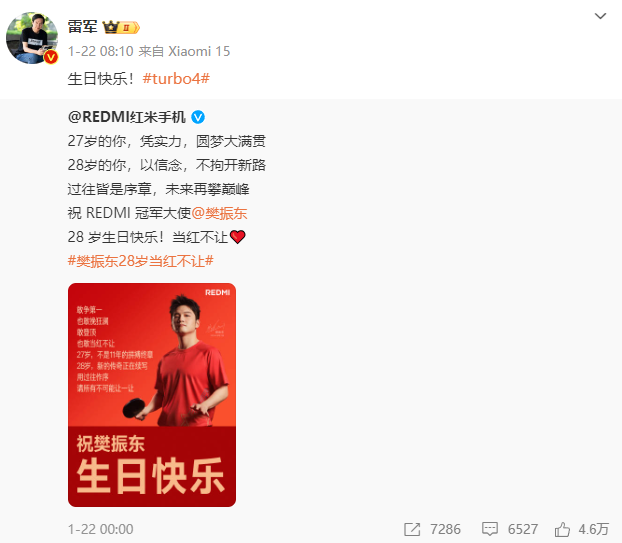Image resolution: width=622 pixels, height=543 pixels.
Task: Open the 雷军 username profile link
Action: pyautogui.click(x=83, y=27)
